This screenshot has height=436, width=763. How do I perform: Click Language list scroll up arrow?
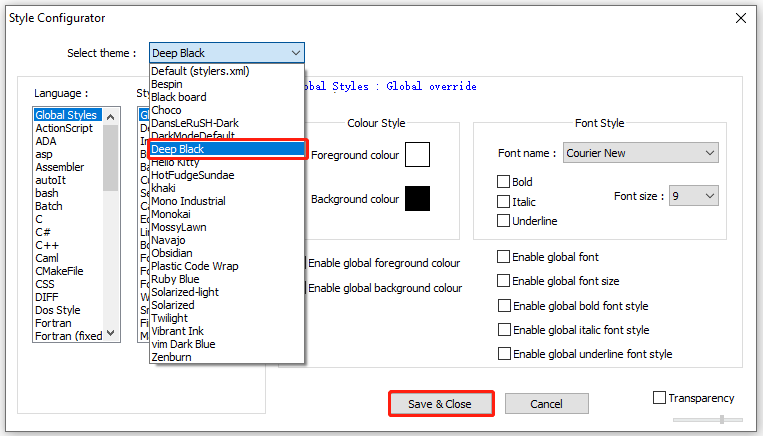click(x=110, y=117)
